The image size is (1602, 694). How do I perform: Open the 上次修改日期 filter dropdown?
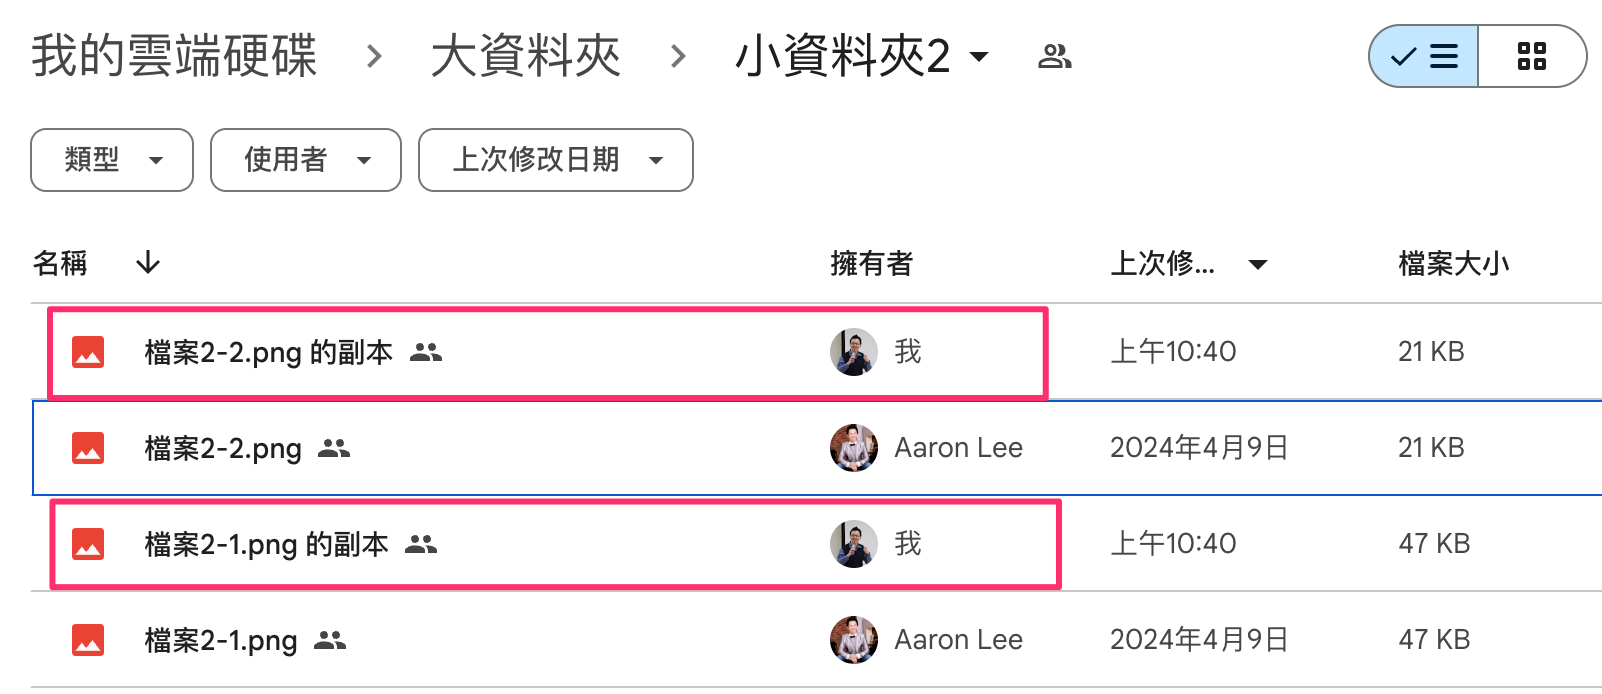pos(556,160)
